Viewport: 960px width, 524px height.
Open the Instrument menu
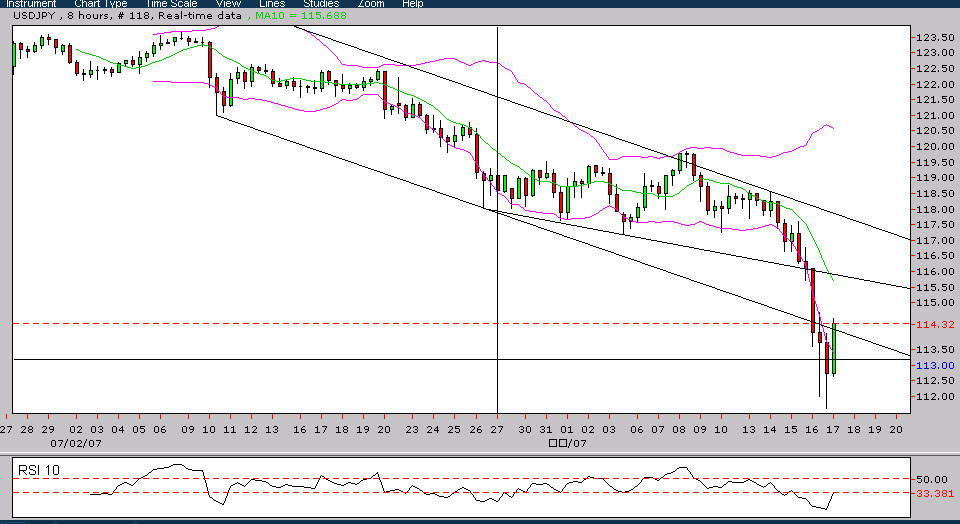pyautogui.click(x=31, y=4)
